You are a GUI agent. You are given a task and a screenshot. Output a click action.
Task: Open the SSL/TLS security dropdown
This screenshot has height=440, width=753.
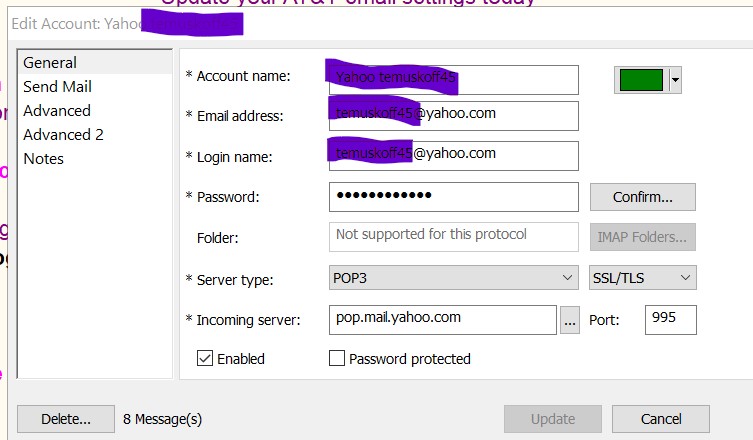click(x=643, y=278)
